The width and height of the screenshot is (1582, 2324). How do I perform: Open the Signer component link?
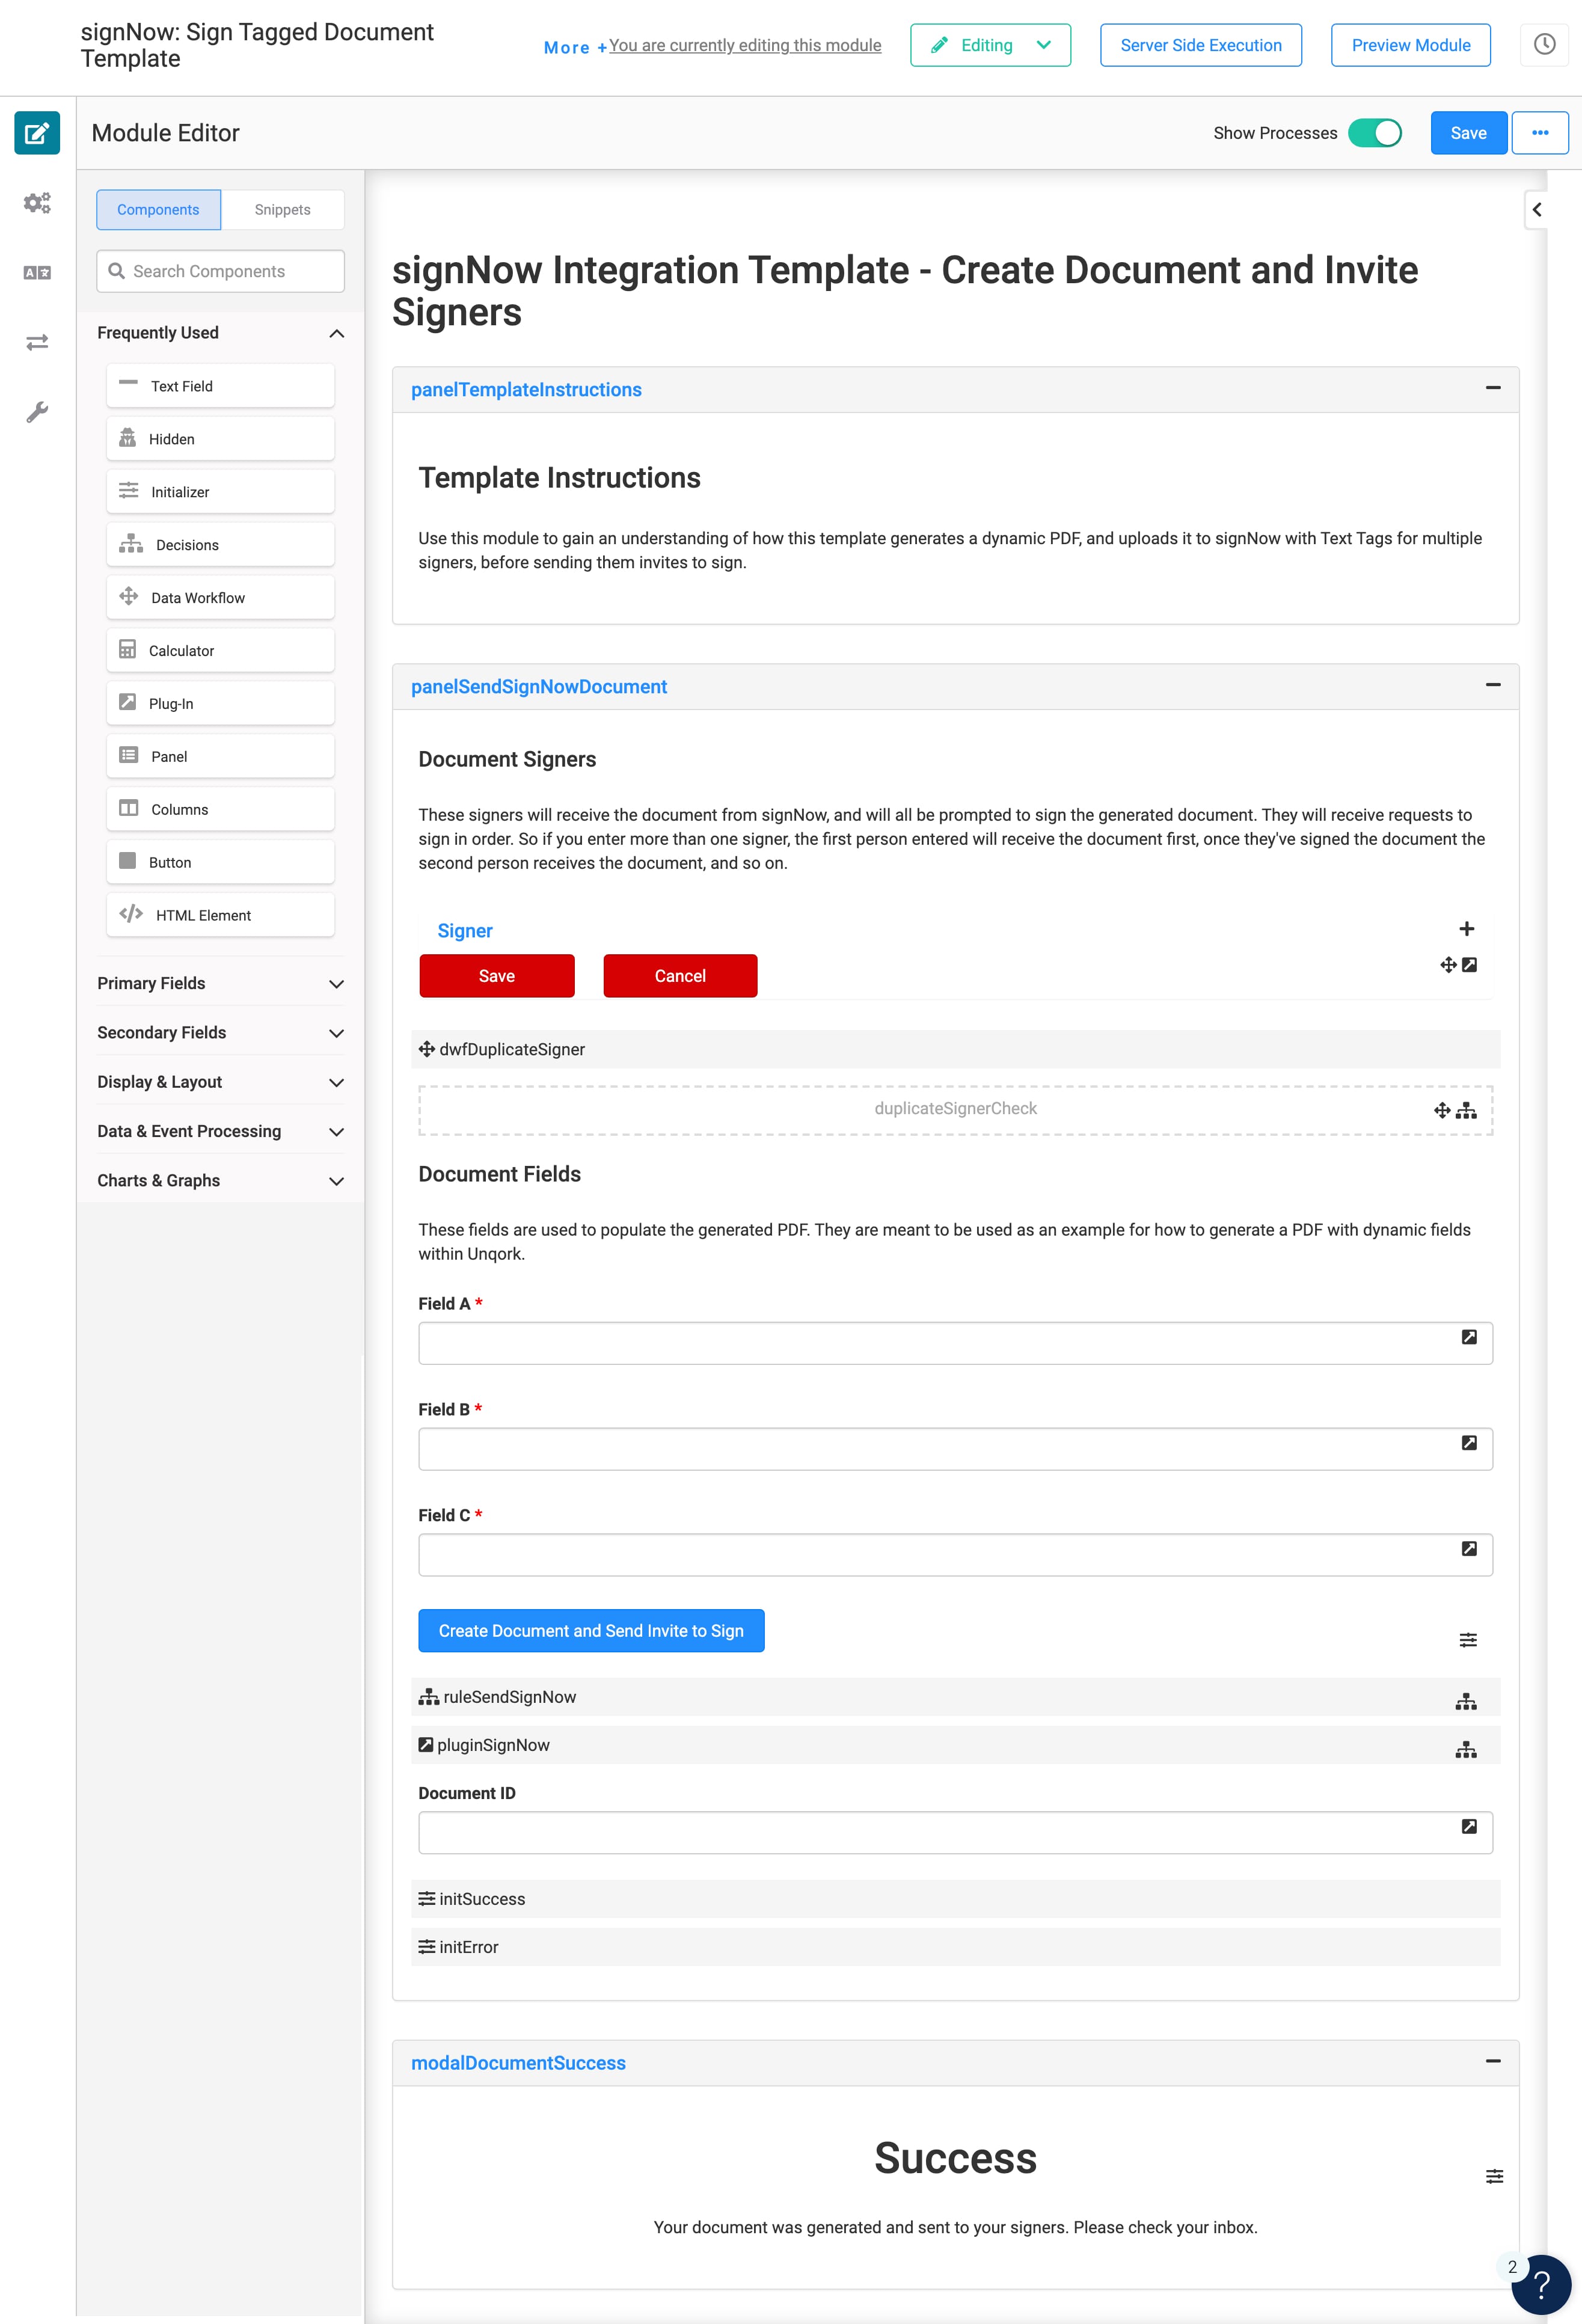465,931
